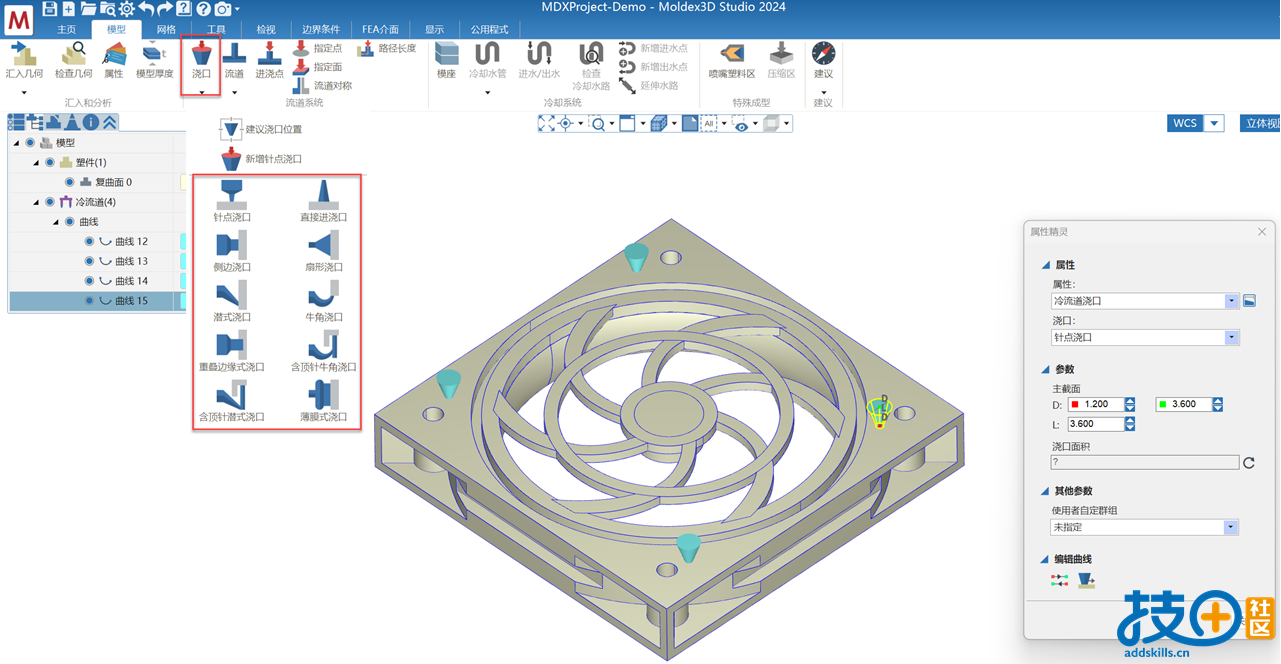Open the 属性 attribute tool
Image resolution: width=1281 pixels, height=664 pixels.
point(114,60)
